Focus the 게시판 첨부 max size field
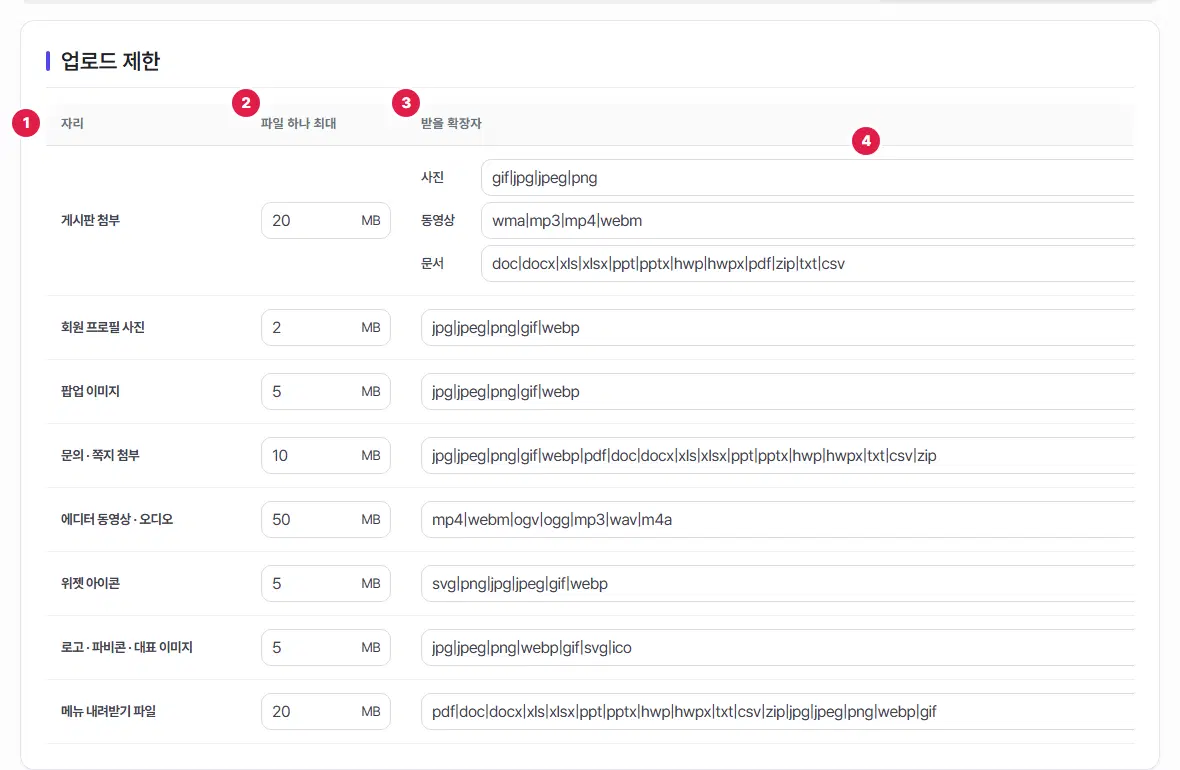The image size is (1180, 770). (x=326, y=221)
